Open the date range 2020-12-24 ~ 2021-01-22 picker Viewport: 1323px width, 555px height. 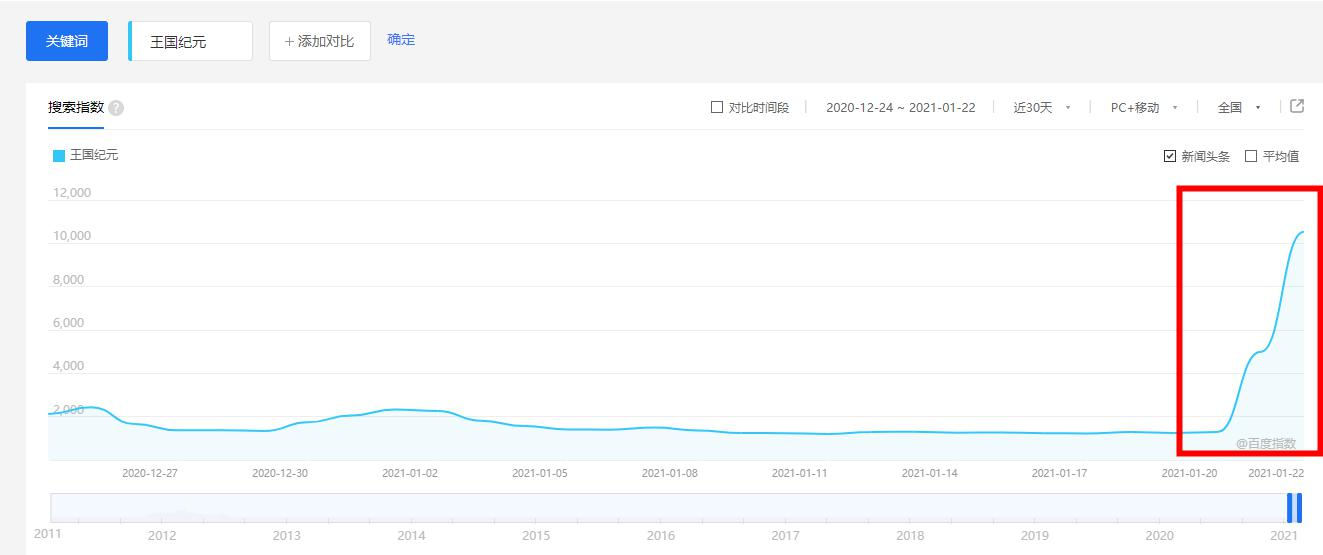[x=900, y=107]
